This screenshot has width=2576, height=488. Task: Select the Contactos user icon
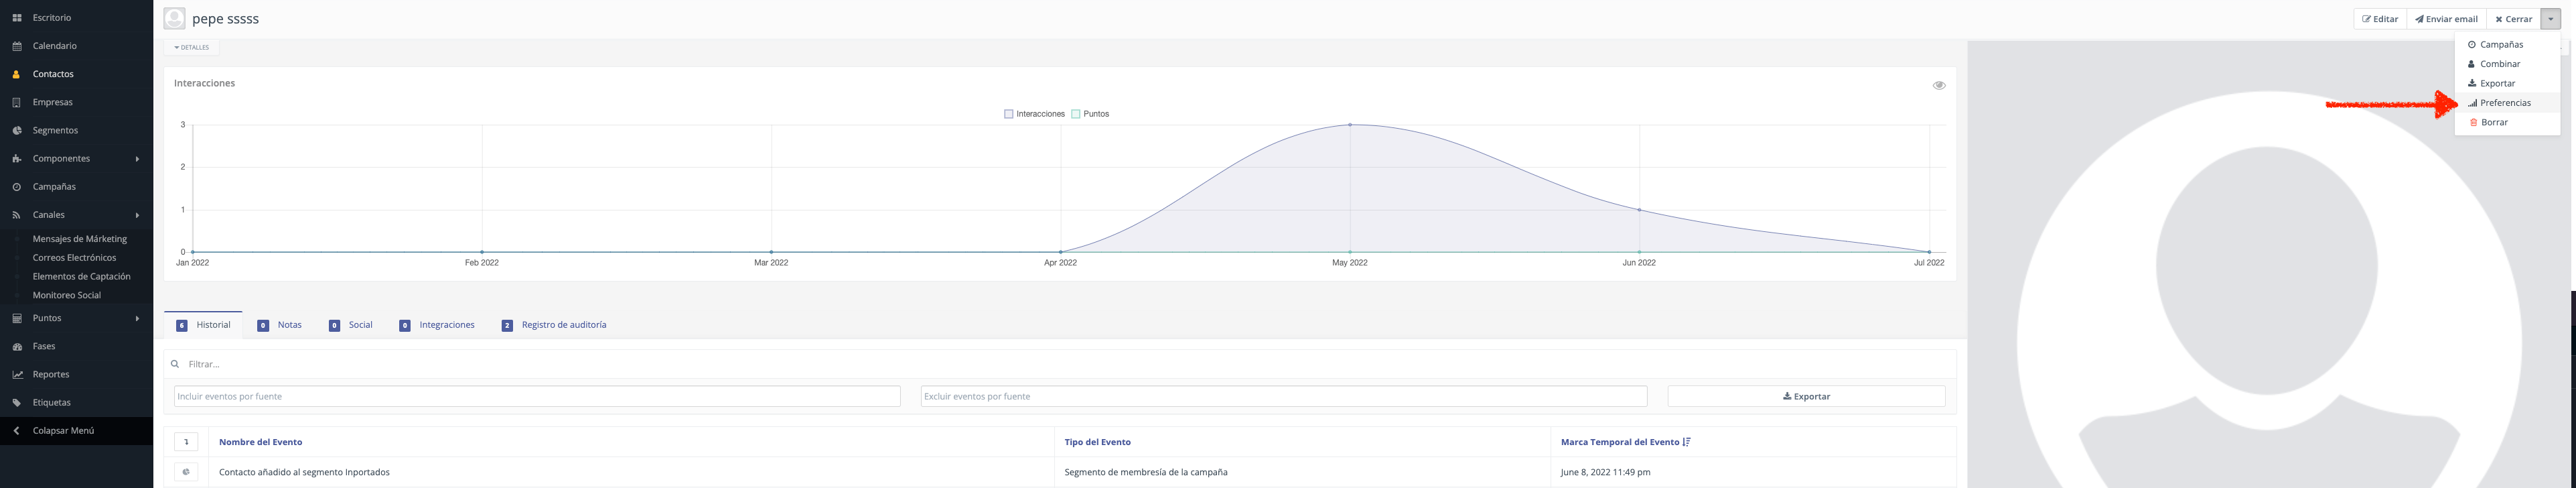[17, 74]
